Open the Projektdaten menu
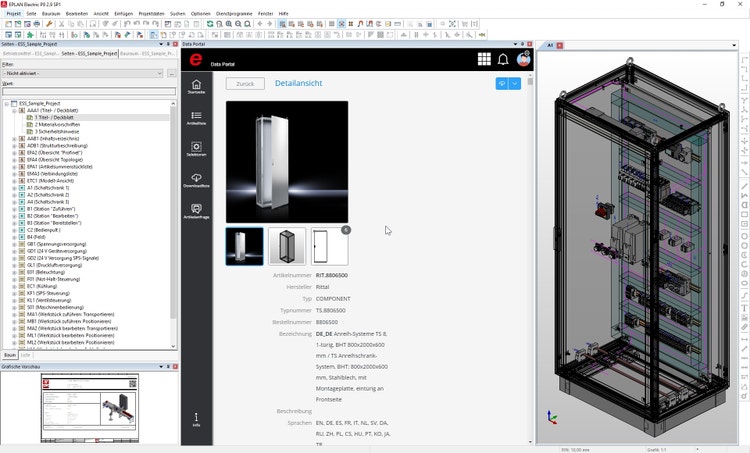This screenshot has width=750, height=453. 152,14
